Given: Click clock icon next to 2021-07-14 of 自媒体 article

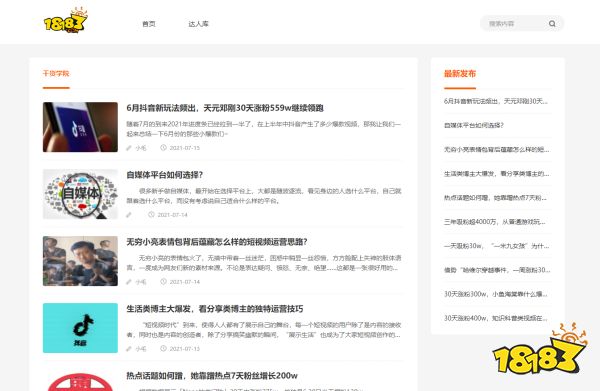Looking at the screenshot, I should 152,215.
